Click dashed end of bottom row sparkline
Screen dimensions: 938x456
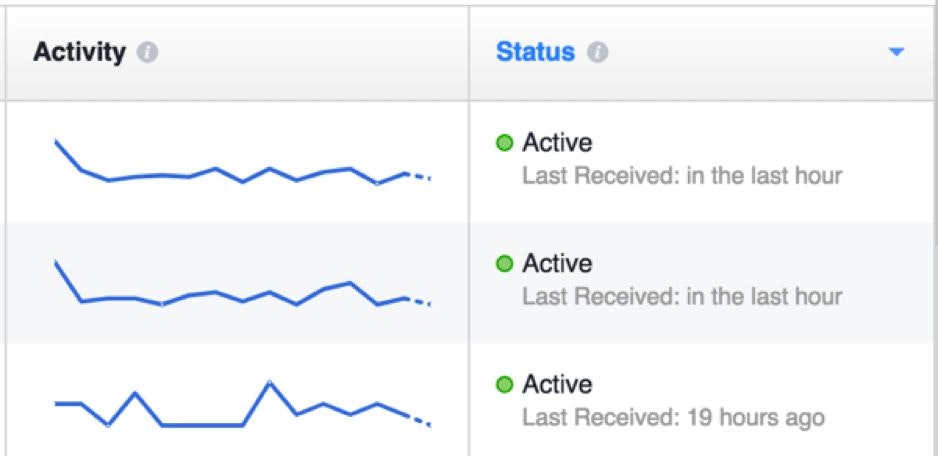420,421
